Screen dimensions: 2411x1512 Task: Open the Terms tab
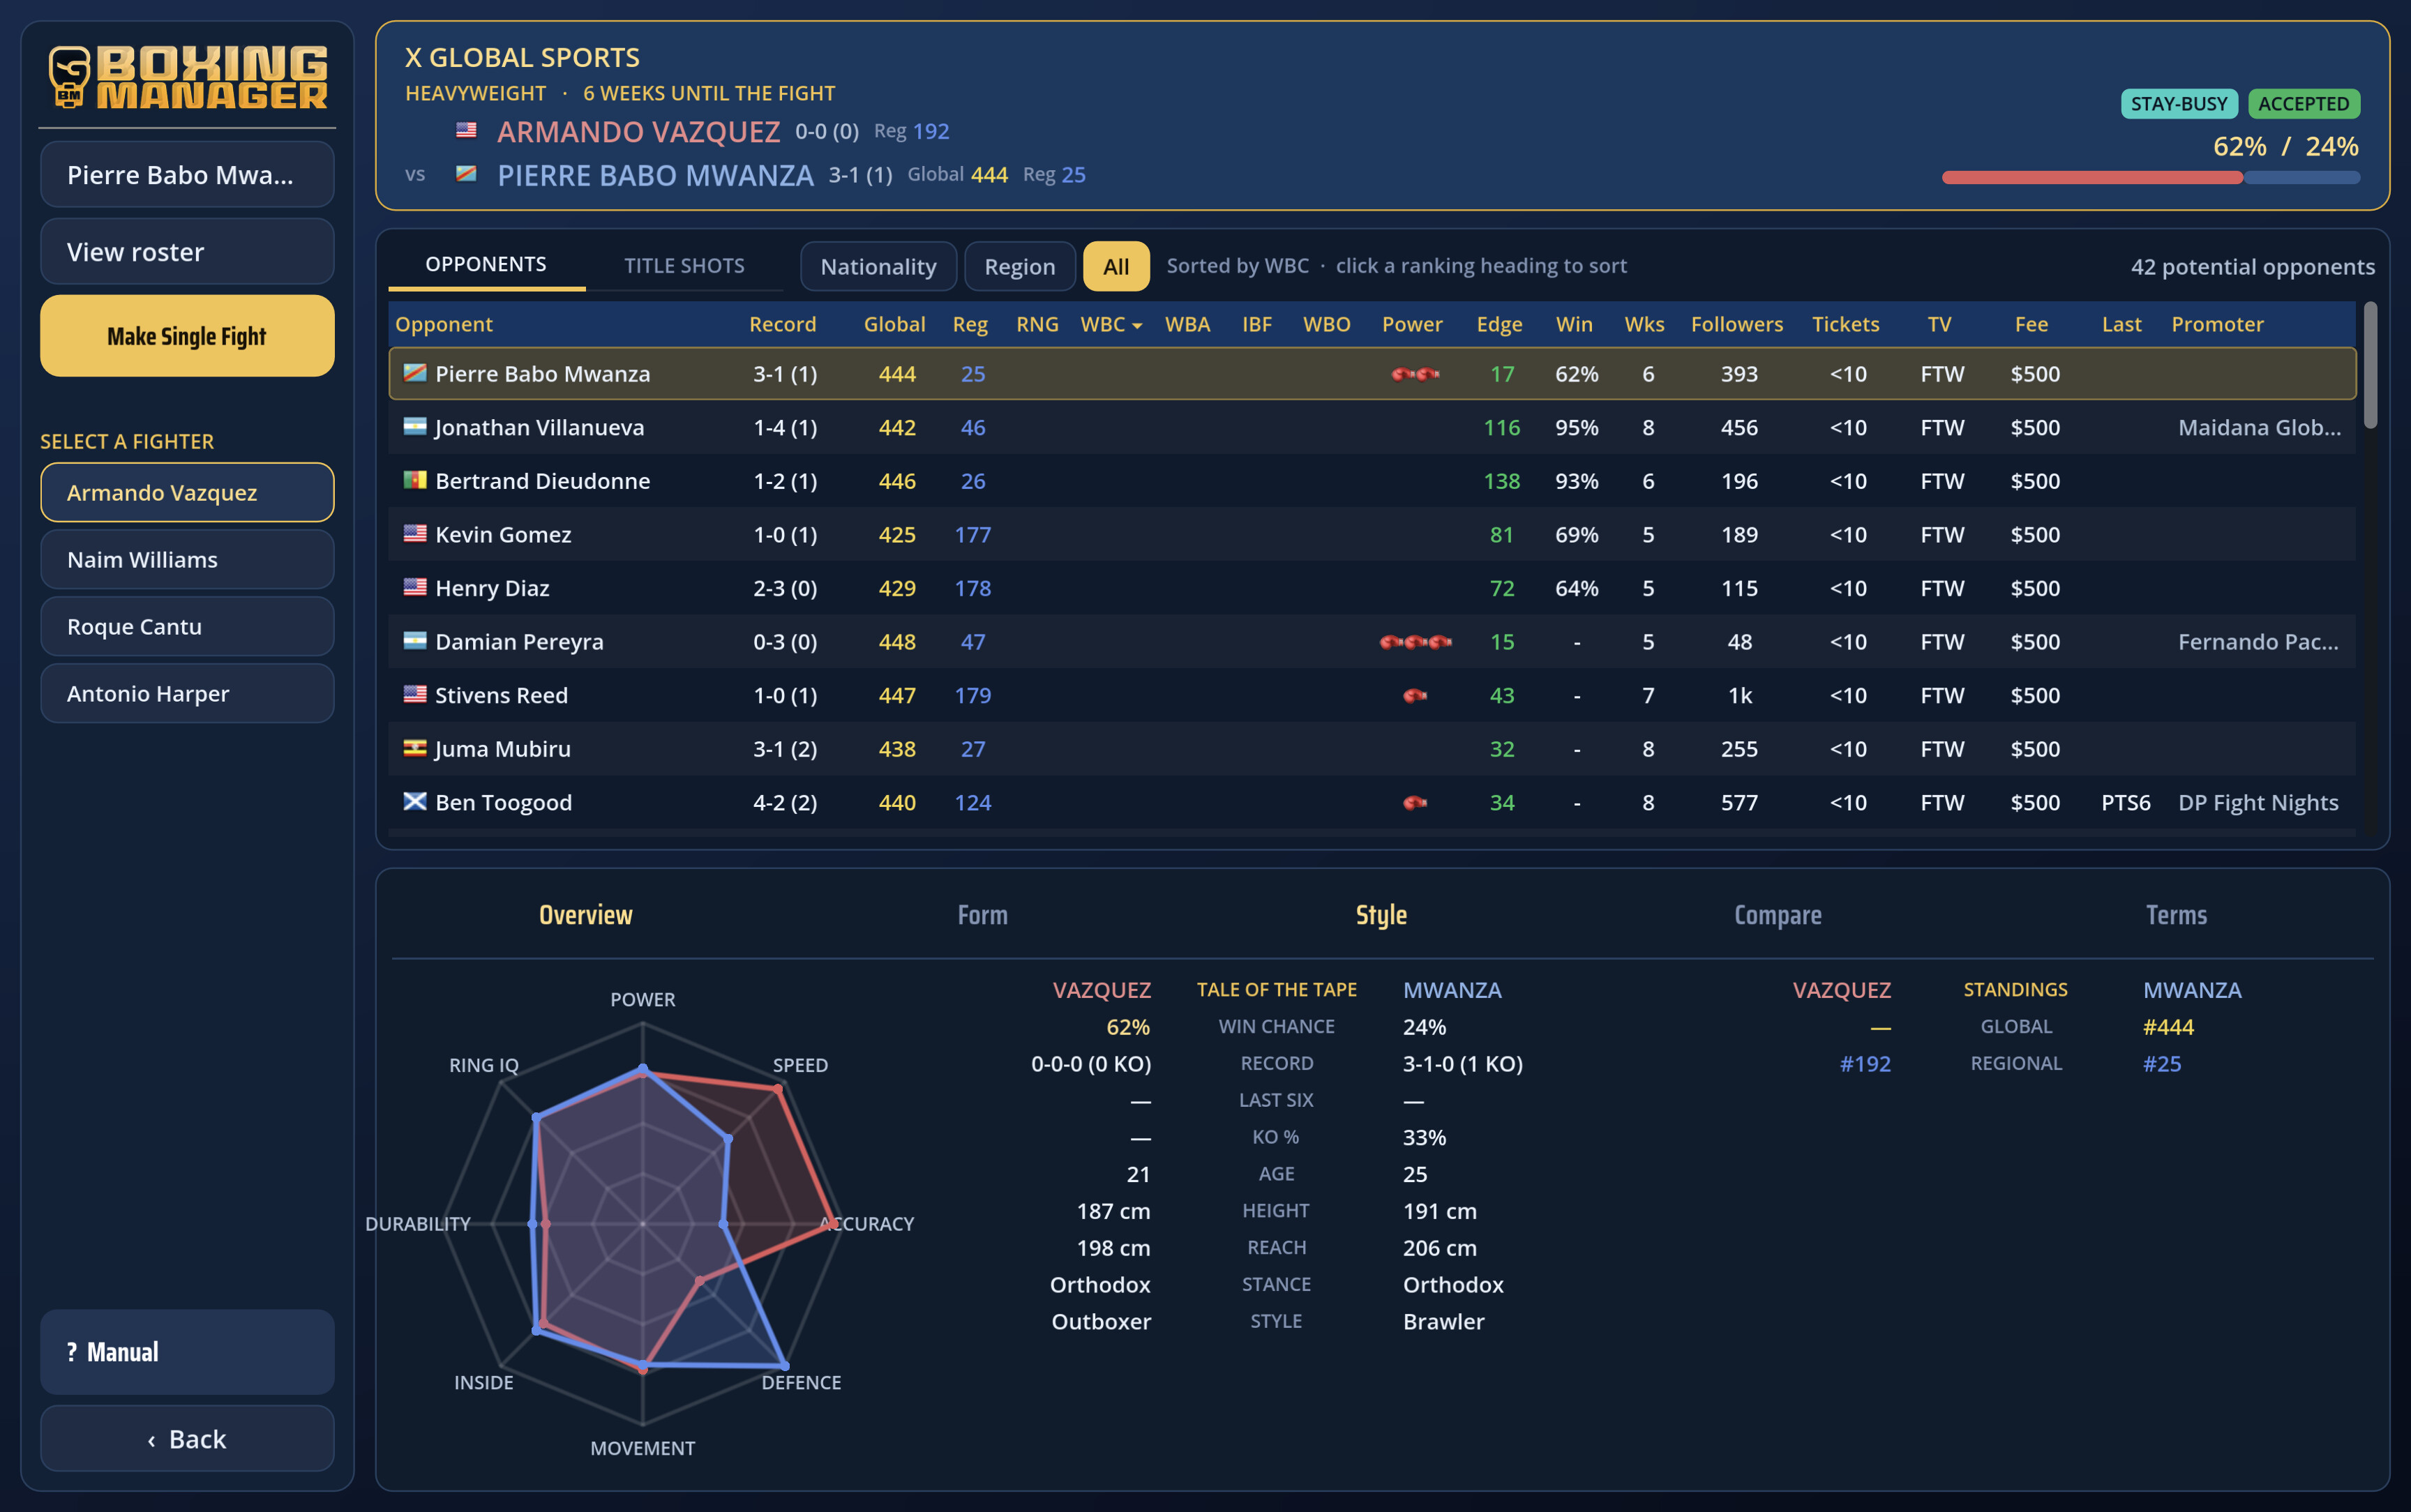pyautogui.click(x=2176, y=915)
